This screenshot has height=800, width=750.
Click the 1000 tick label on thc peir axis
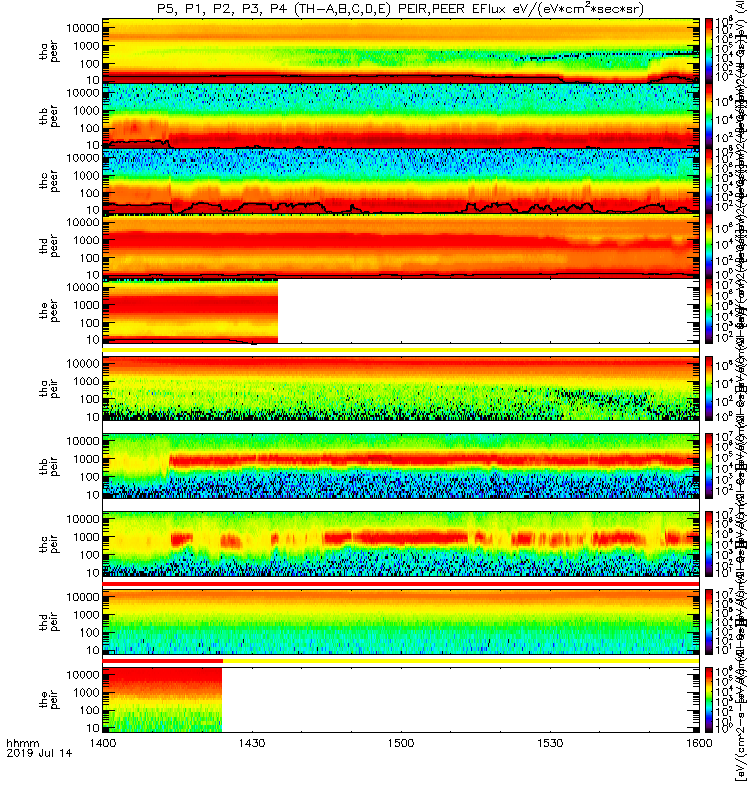86,537
